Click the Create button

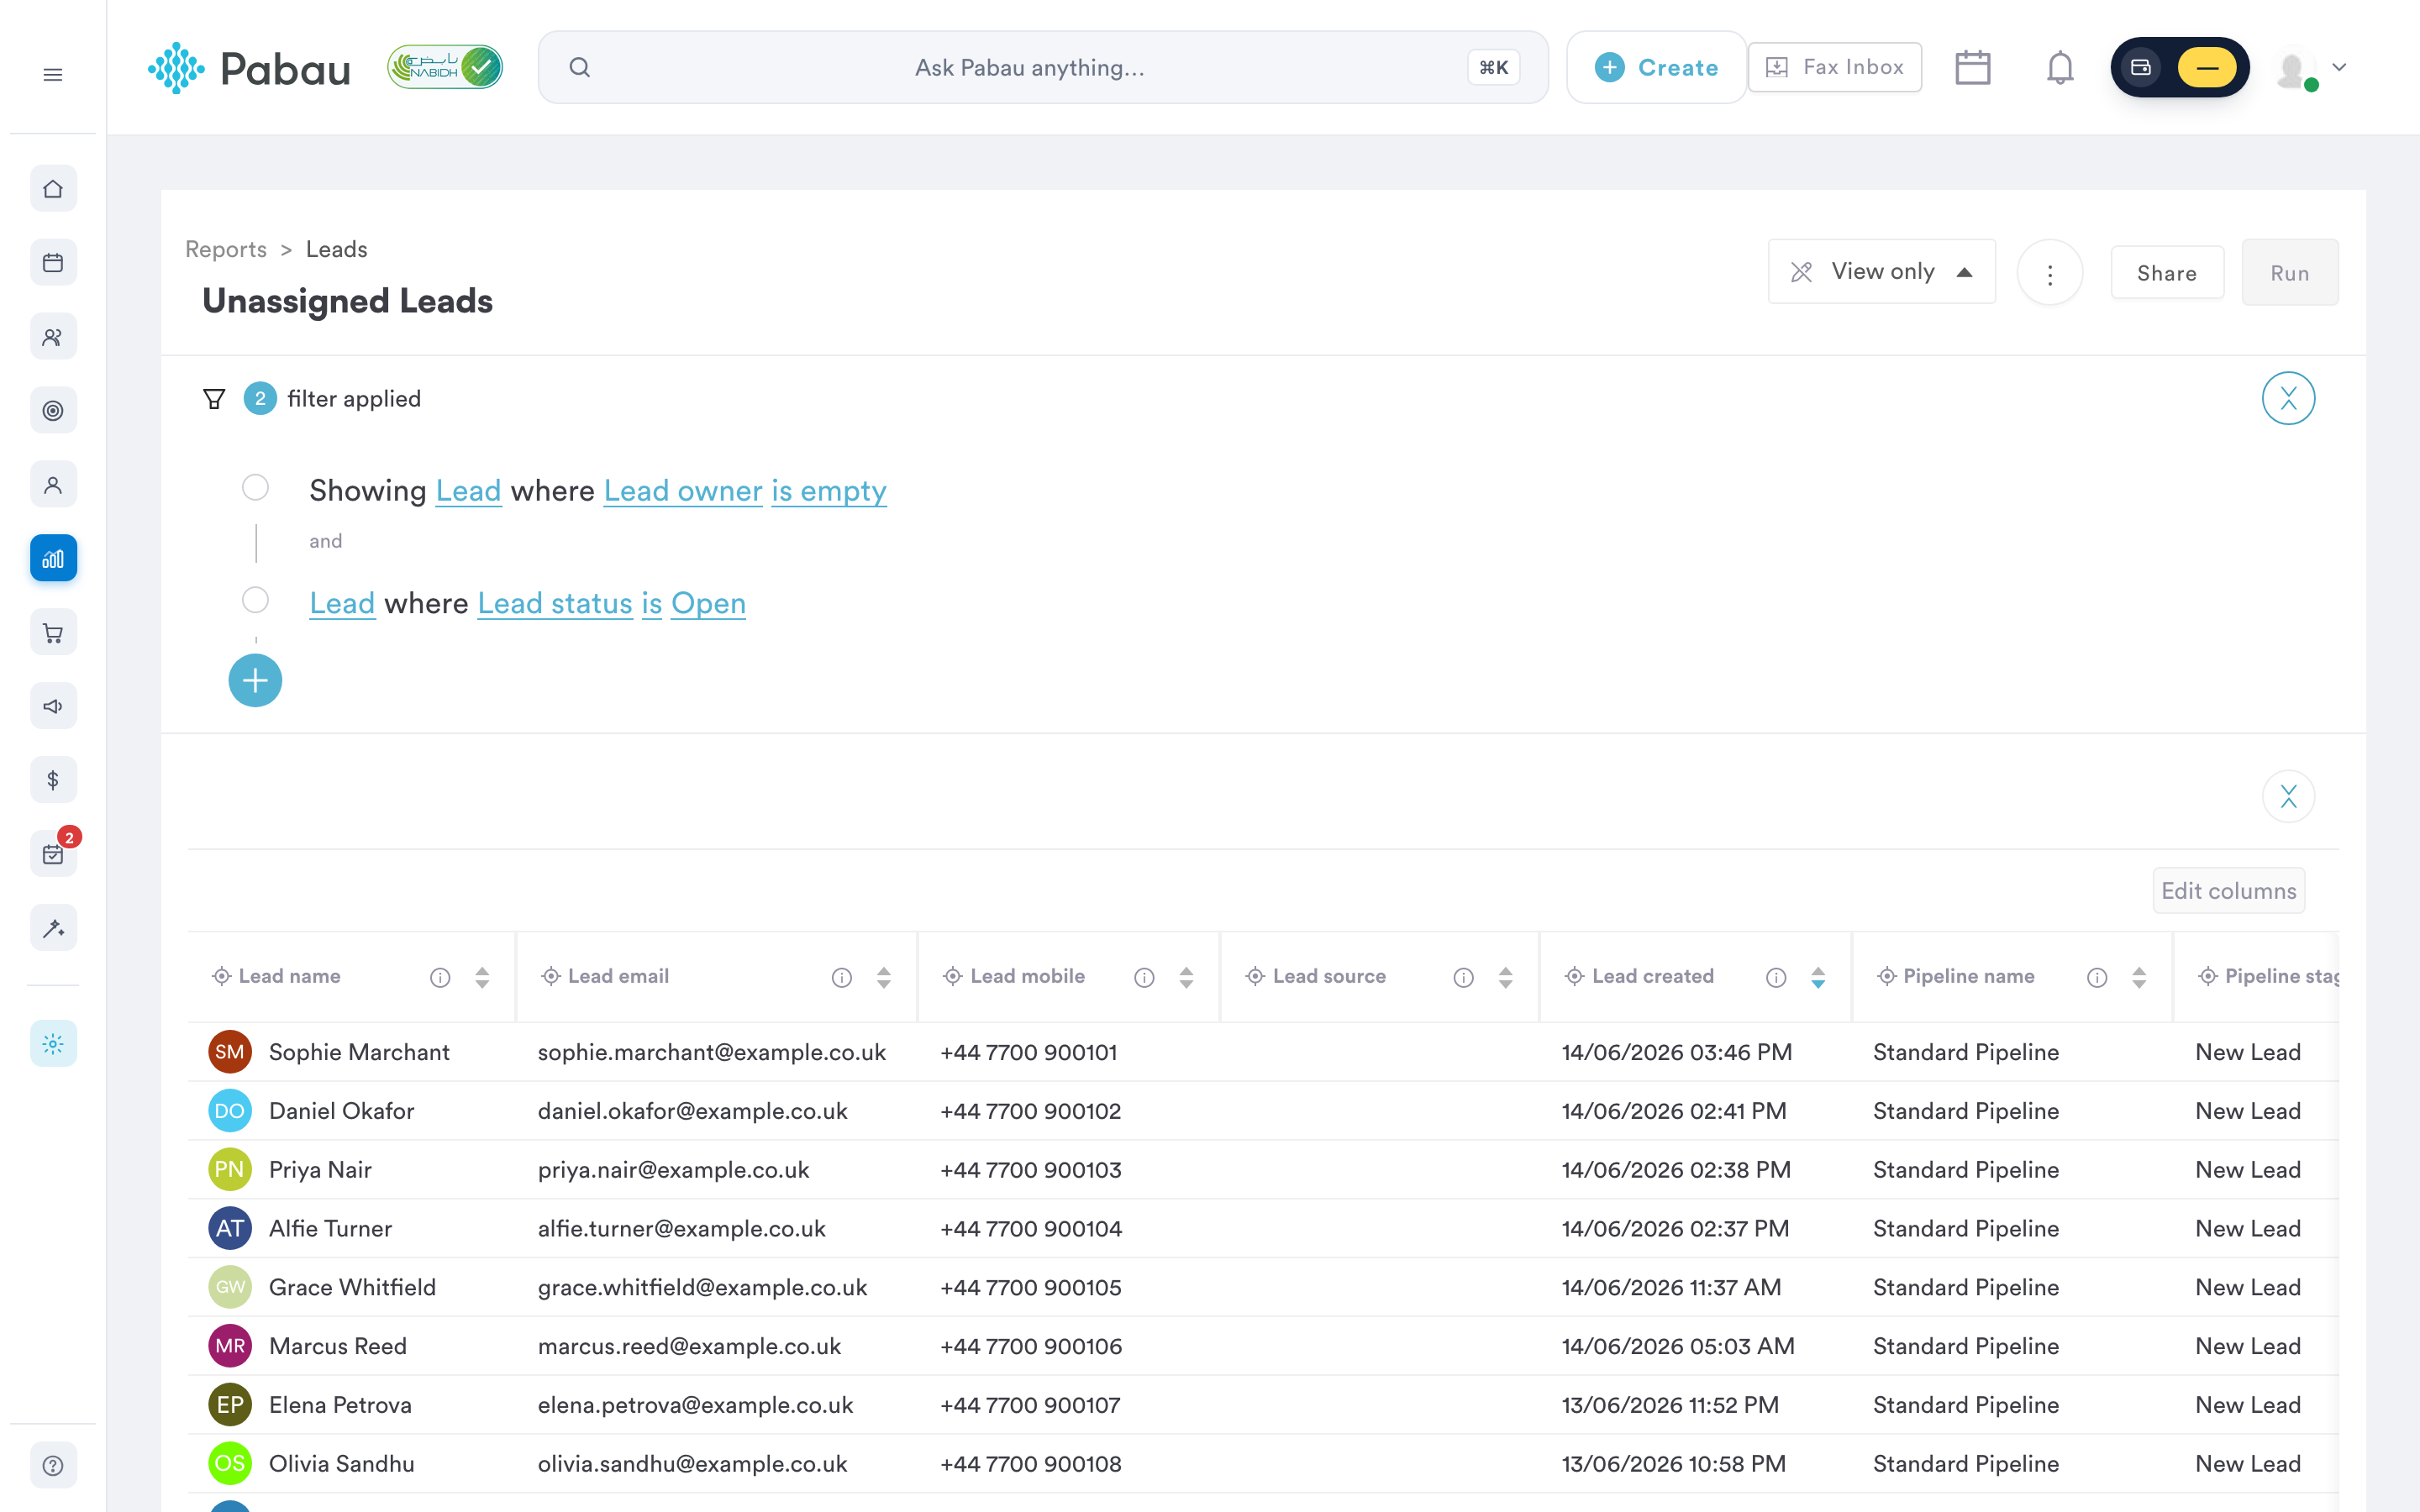1656,67
